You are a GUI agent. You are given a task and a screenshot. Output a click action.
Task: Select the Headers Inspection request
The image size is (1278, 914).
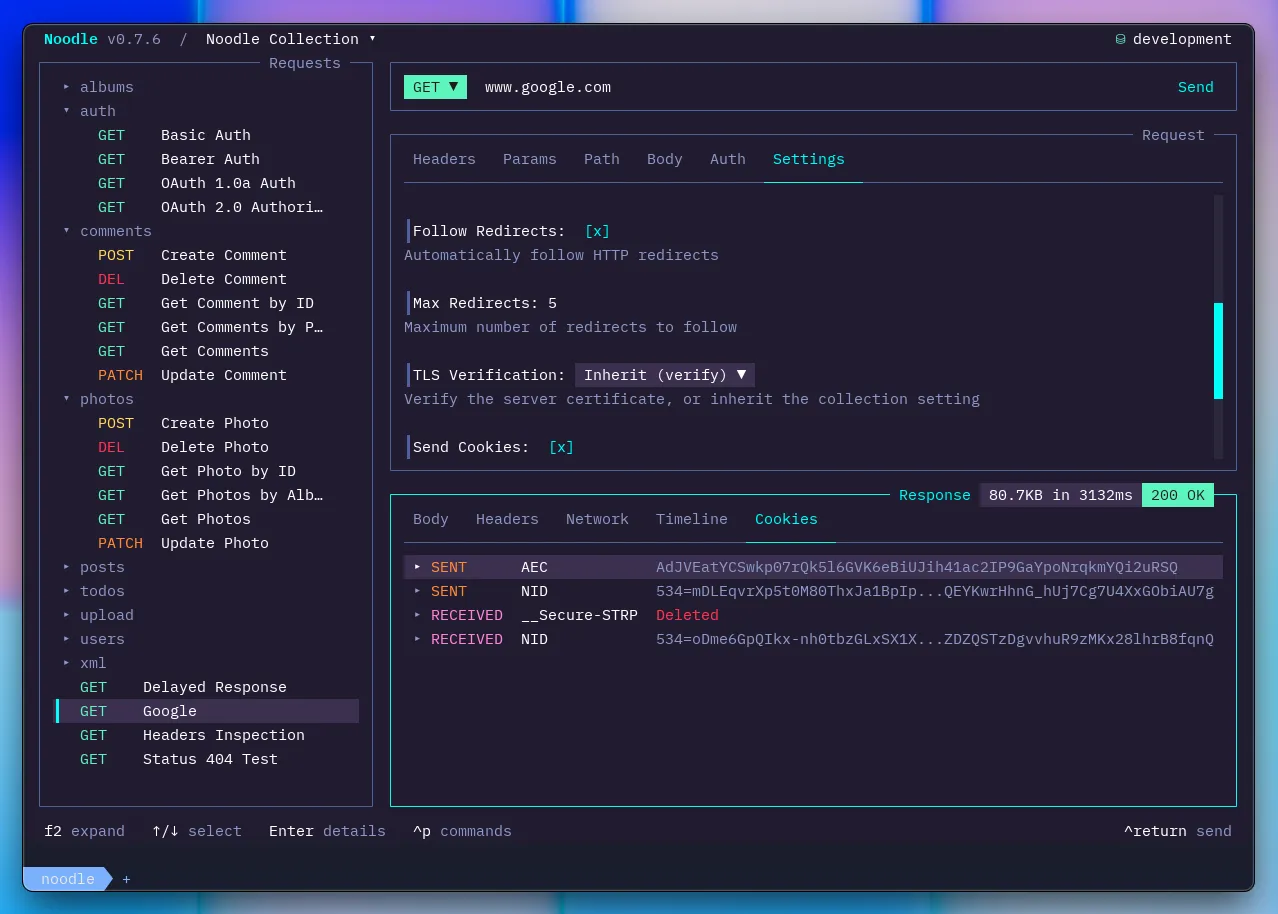click(x=206, y=735)
